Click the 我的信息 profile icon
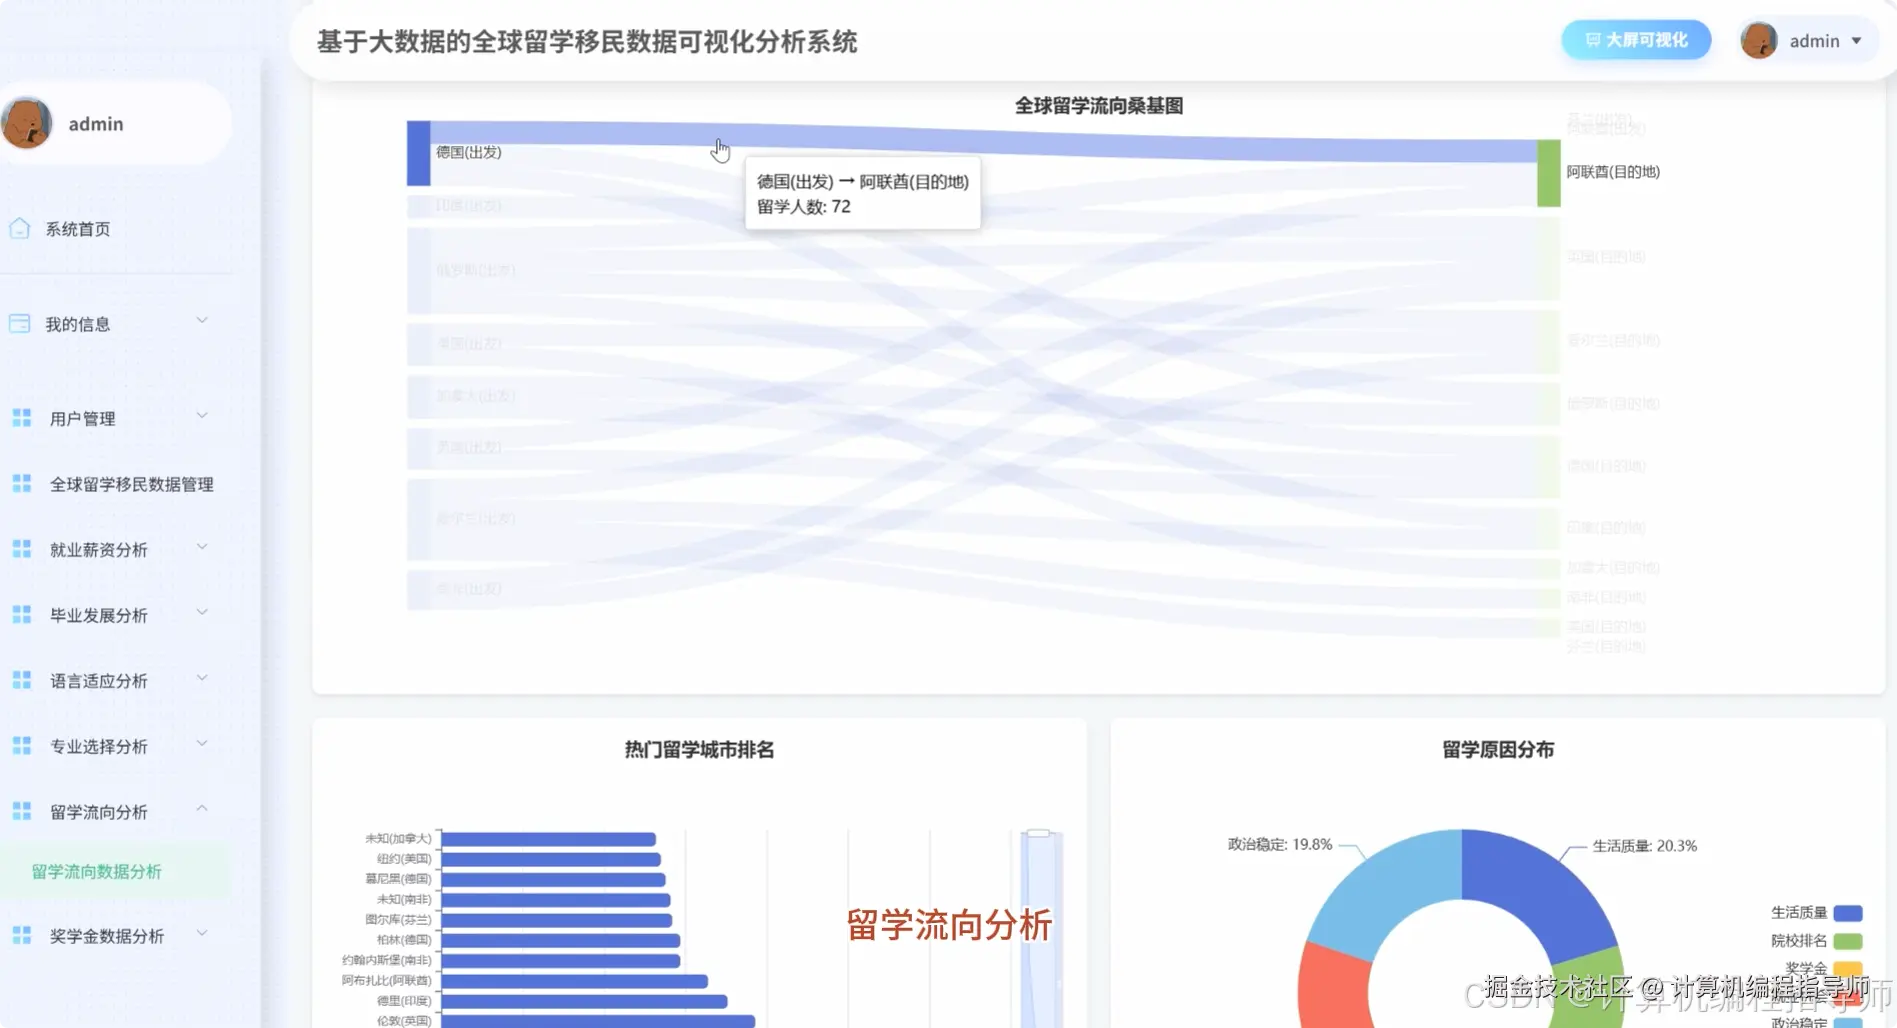Viewport: 1897px width, 1028px height. (x=21, y=323)
